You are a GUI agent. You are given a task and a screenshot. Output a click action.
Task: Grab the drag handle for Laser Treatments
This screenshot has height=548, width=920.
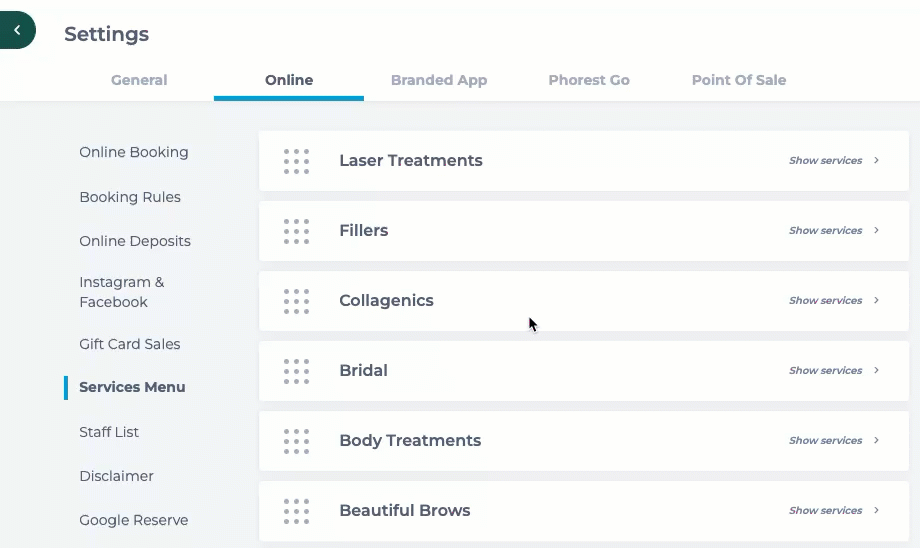[296, 161]
